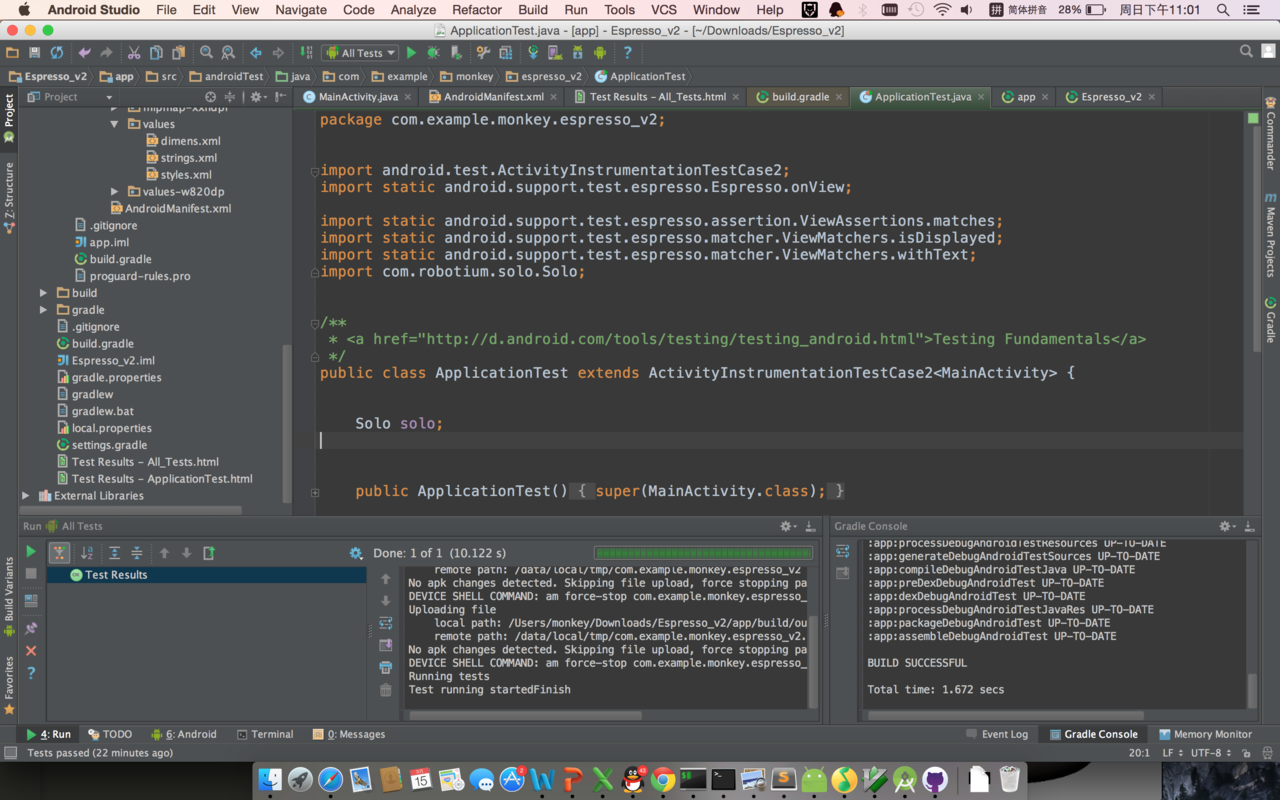Viewport: 1280px width, 800px height.
Task: Start debugging with the bug icon
Action: 433,53
